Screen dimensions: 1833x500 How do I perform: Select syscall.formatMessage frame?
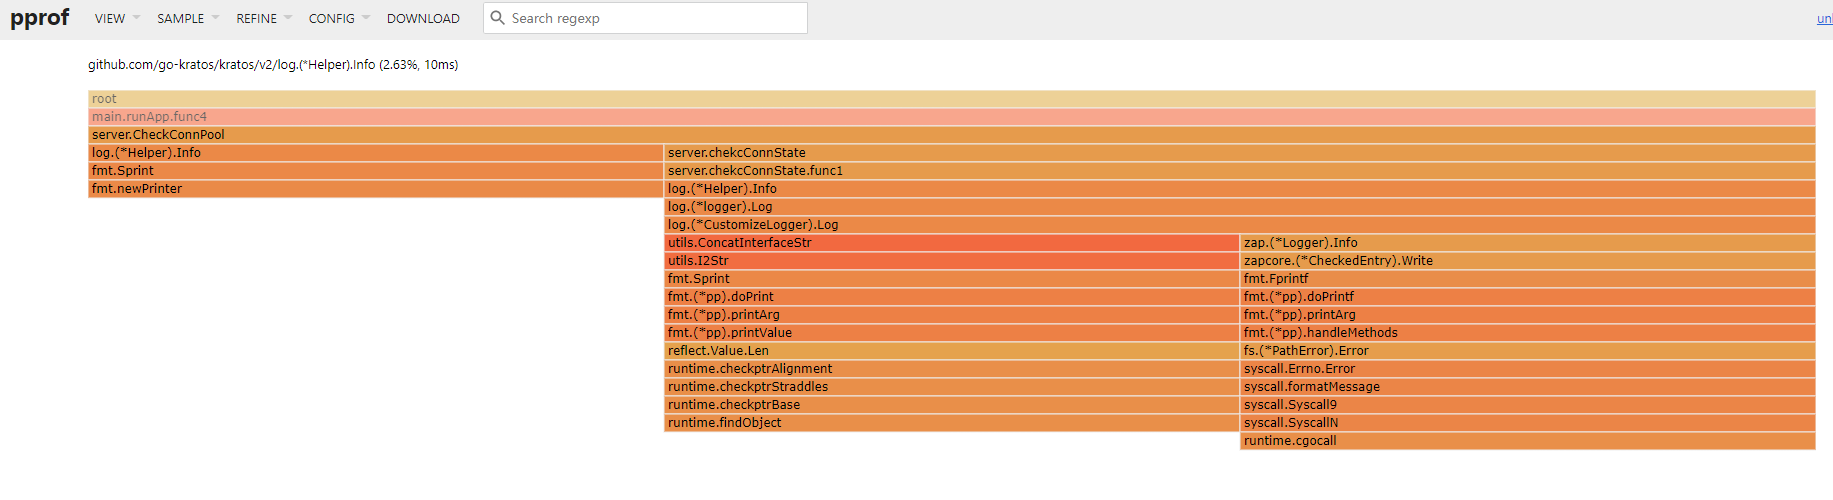1527,387
